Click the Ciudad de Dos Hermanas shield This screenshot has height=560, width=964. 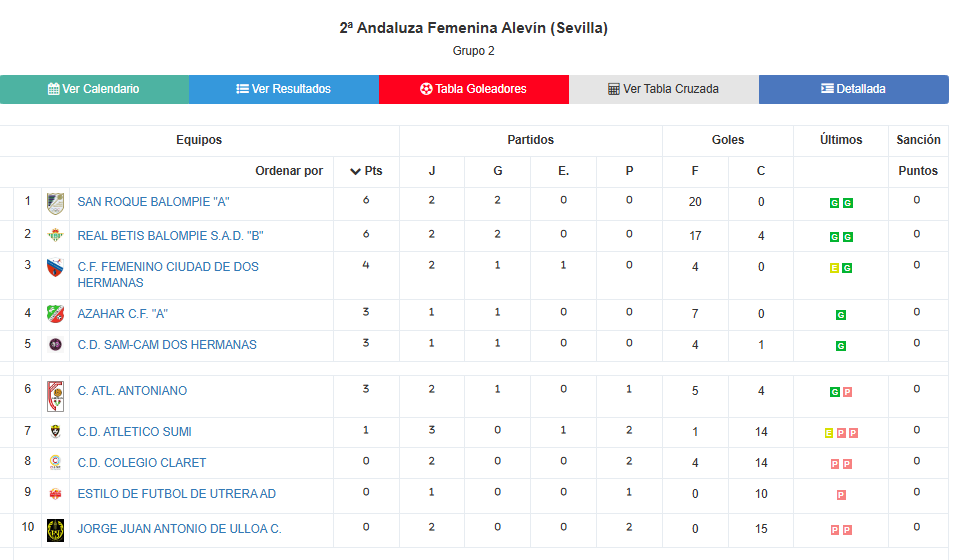click(55, 267)
